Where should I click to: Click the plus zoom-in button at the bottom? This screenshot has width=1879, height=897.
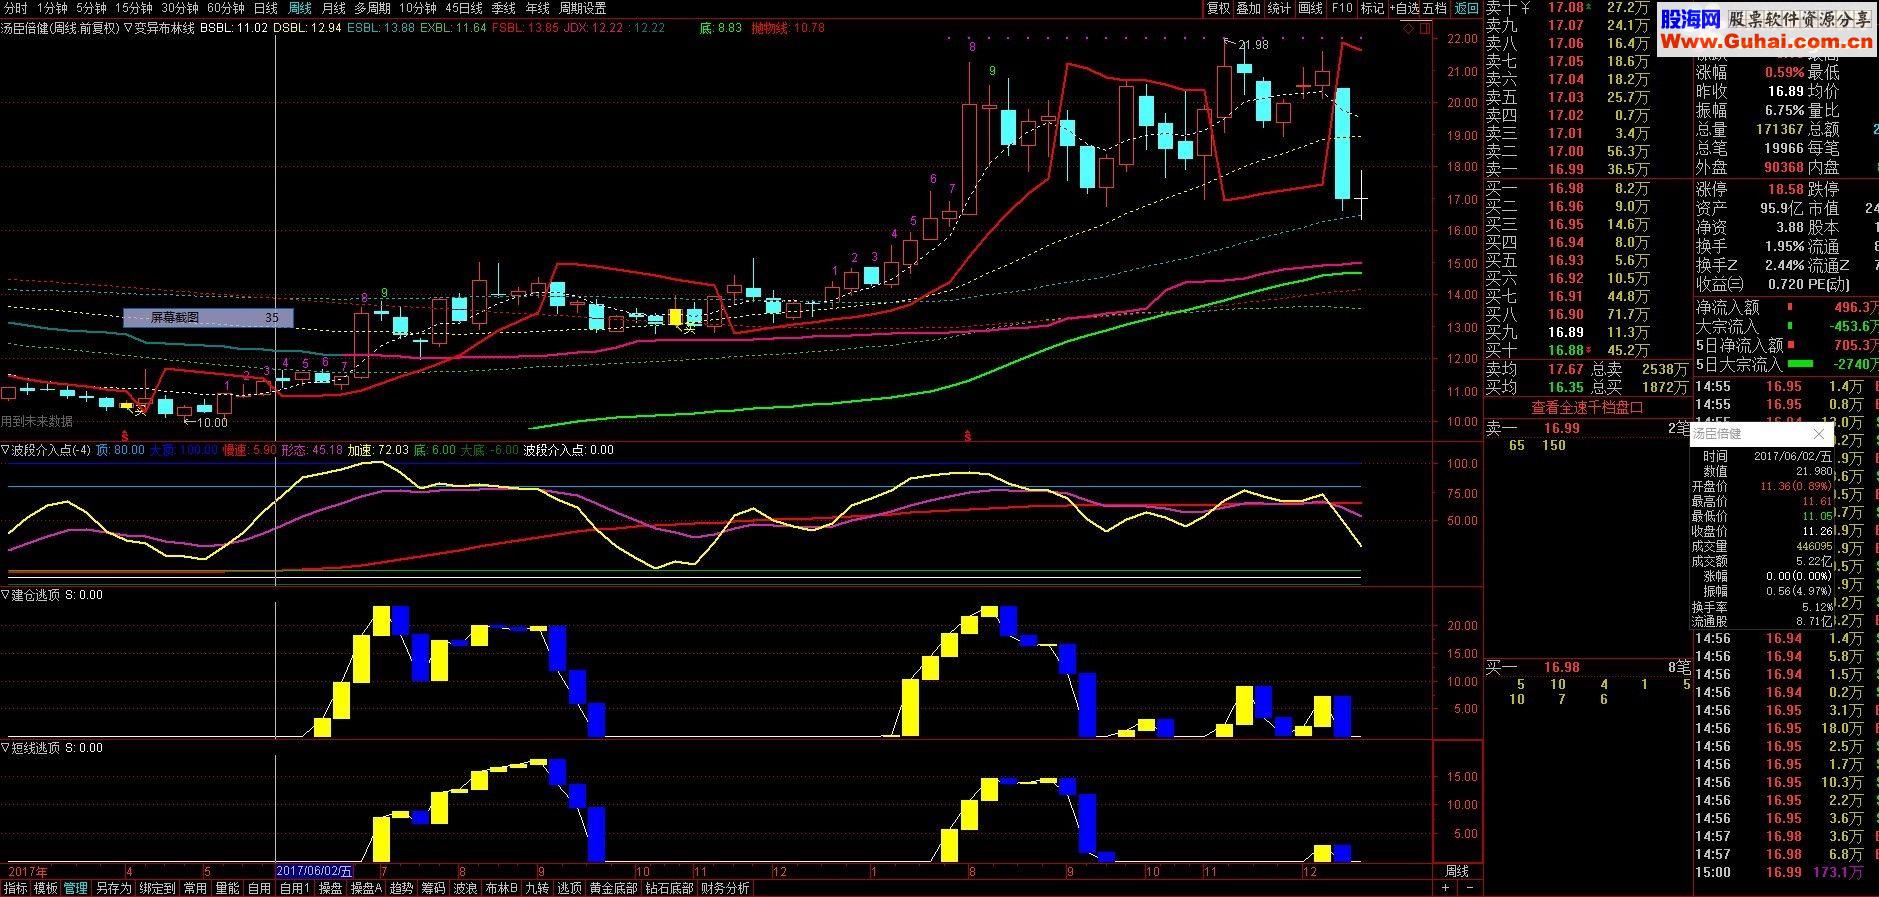[x=1445, y=888]
